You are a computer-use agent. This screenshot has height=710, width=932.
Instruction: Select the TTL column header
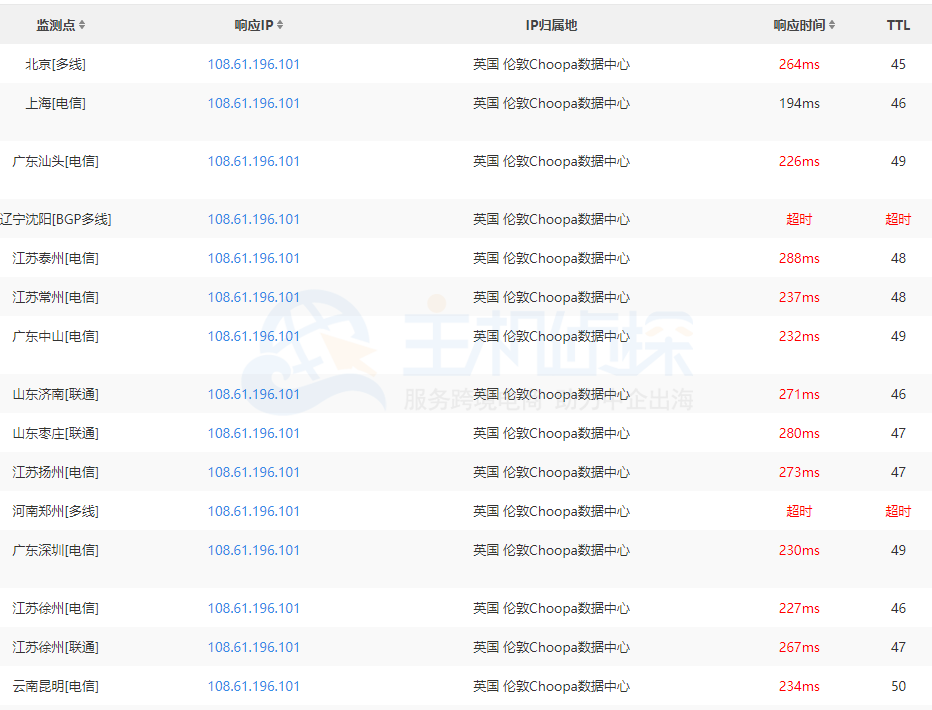click(897, 24)
